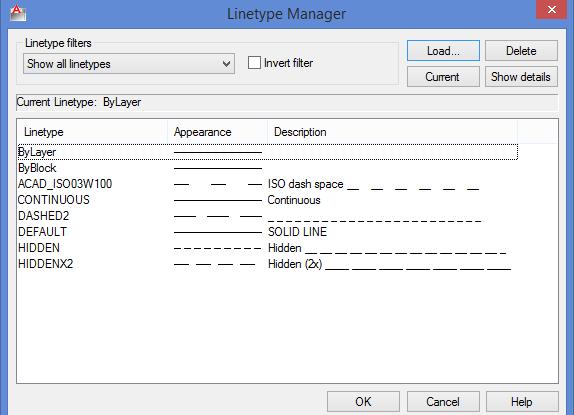Close the Linetype Manager dialog
This screenshot has height=415, width=574.
(552, 9)
